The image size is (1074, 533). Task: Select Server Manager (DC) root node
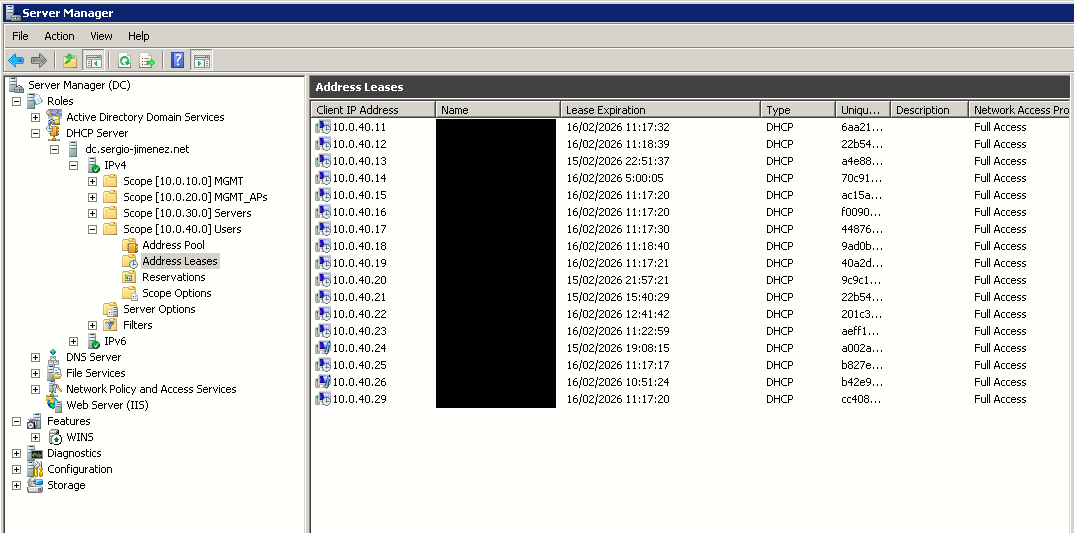(x=79, y=85)
